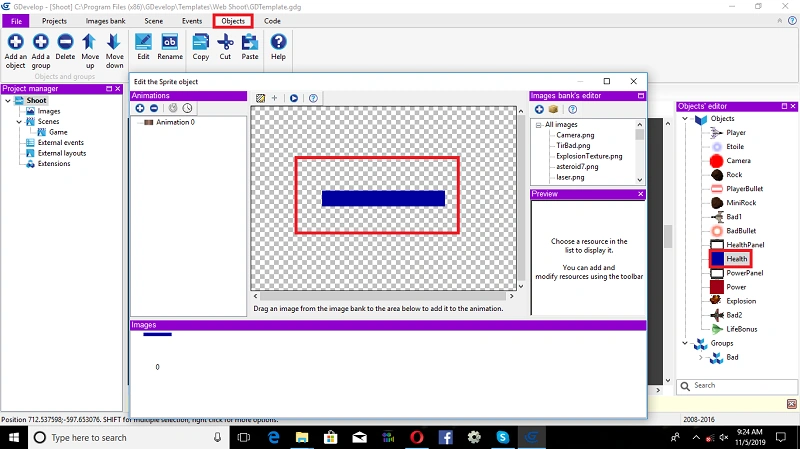Collapse the Scenes node in Project manager

pyautogui.click(x=19, y=121)
